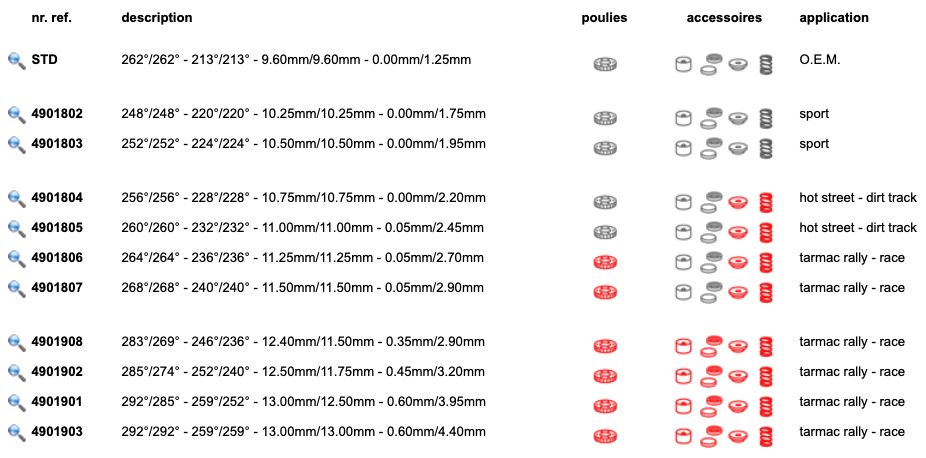Click grey valve spring icon in 4901803 row
This screenshot has height=458, width=926.
point(765,149)
